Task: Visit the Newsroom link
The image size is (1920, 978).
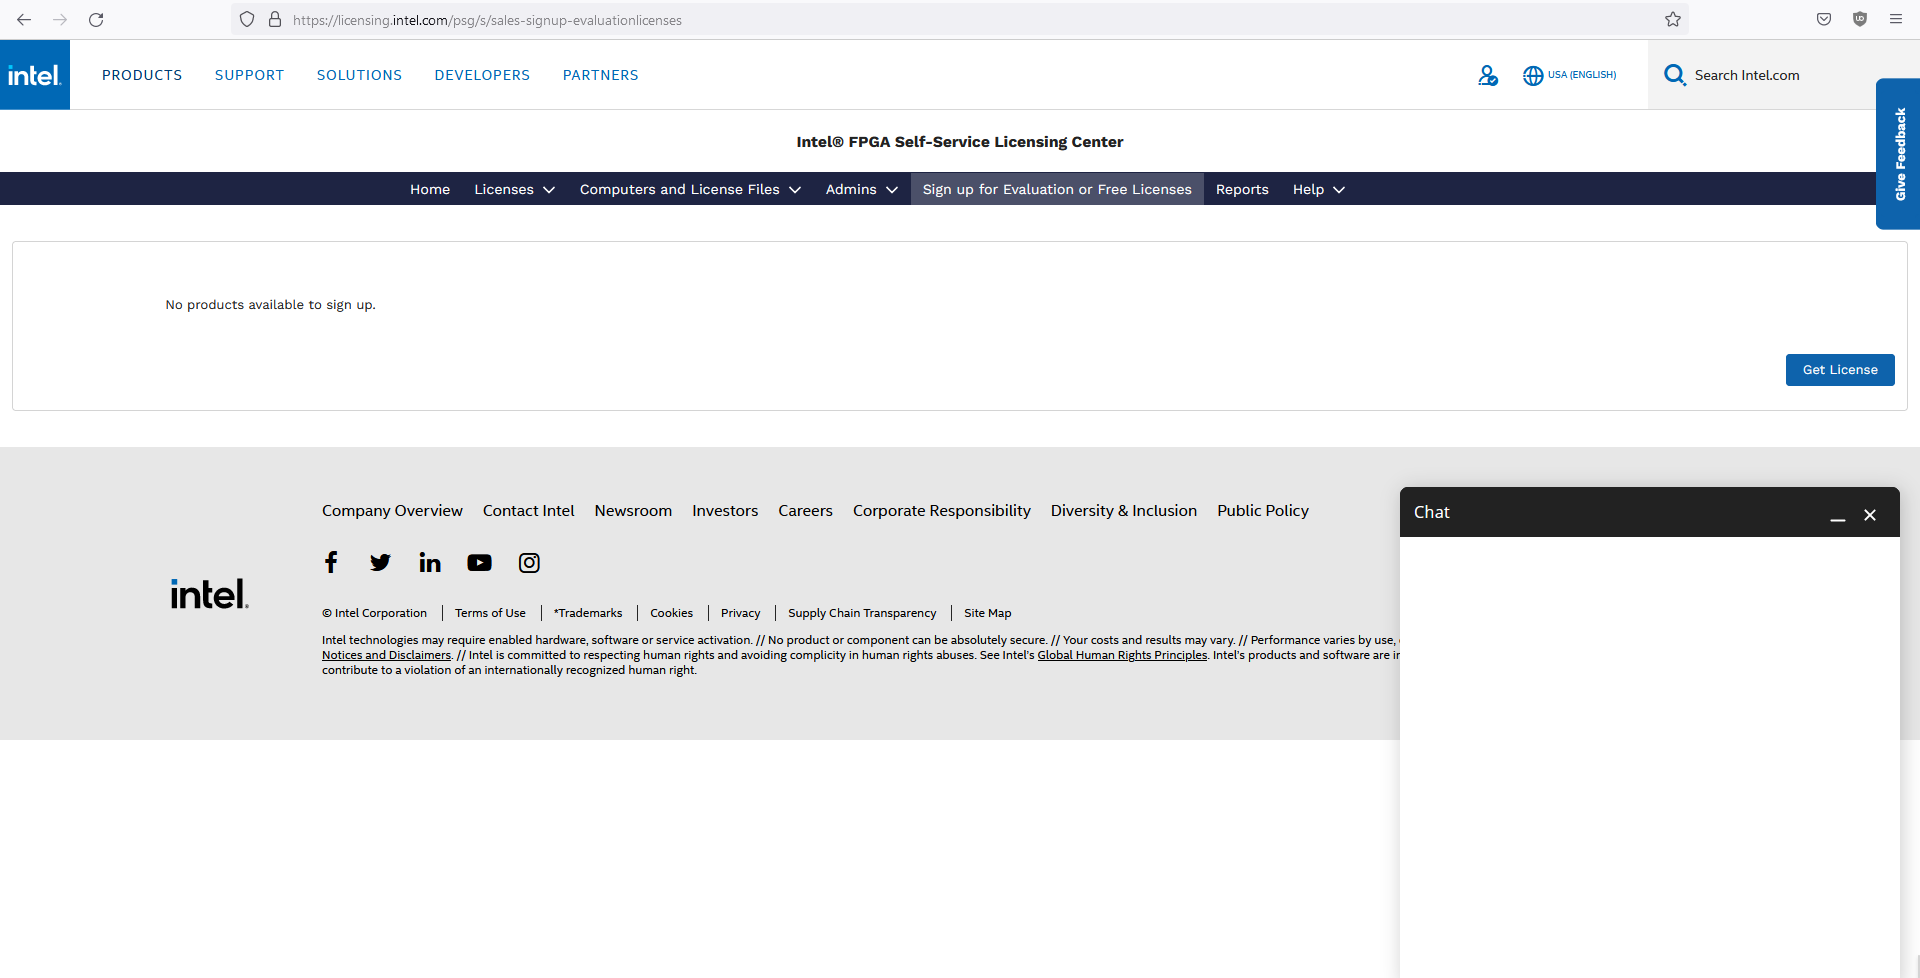Action: click(x=633, y=511)
